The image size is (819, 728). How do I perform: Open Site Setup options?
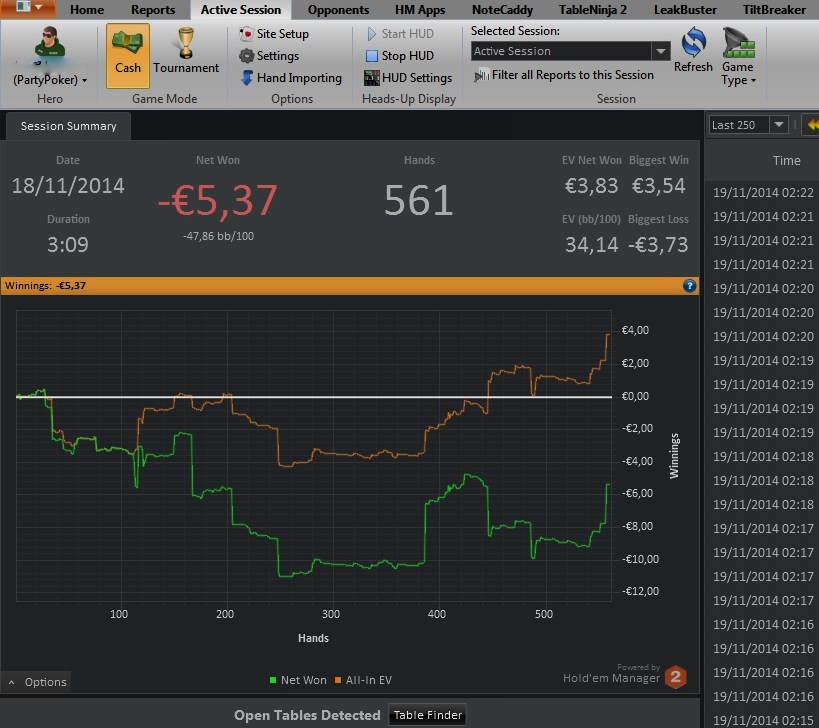point(274,34)
